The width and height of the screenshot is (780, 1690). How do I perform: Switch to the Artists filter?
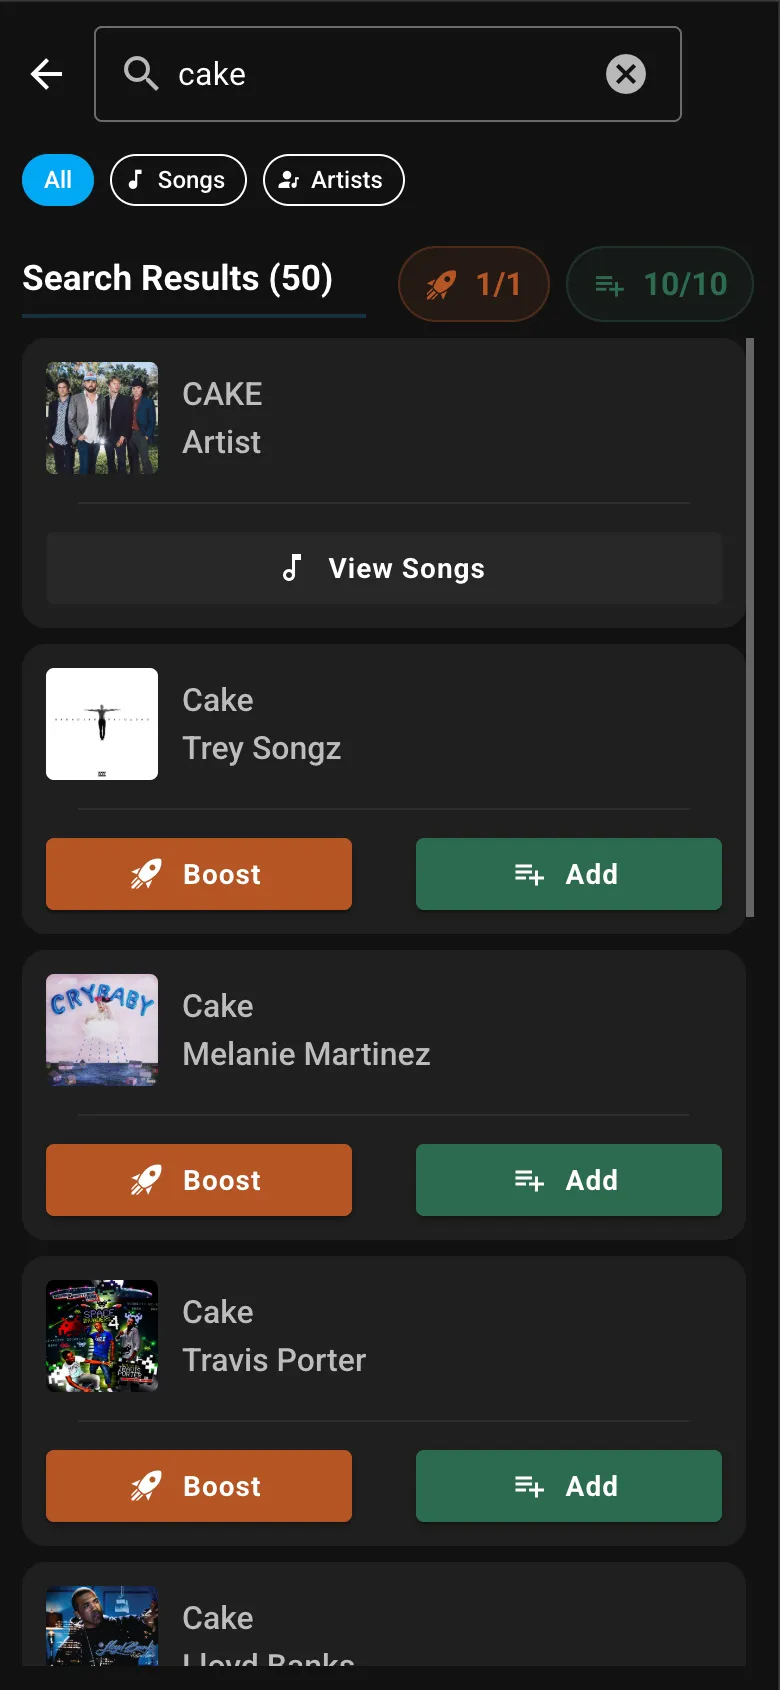[334, 180]
